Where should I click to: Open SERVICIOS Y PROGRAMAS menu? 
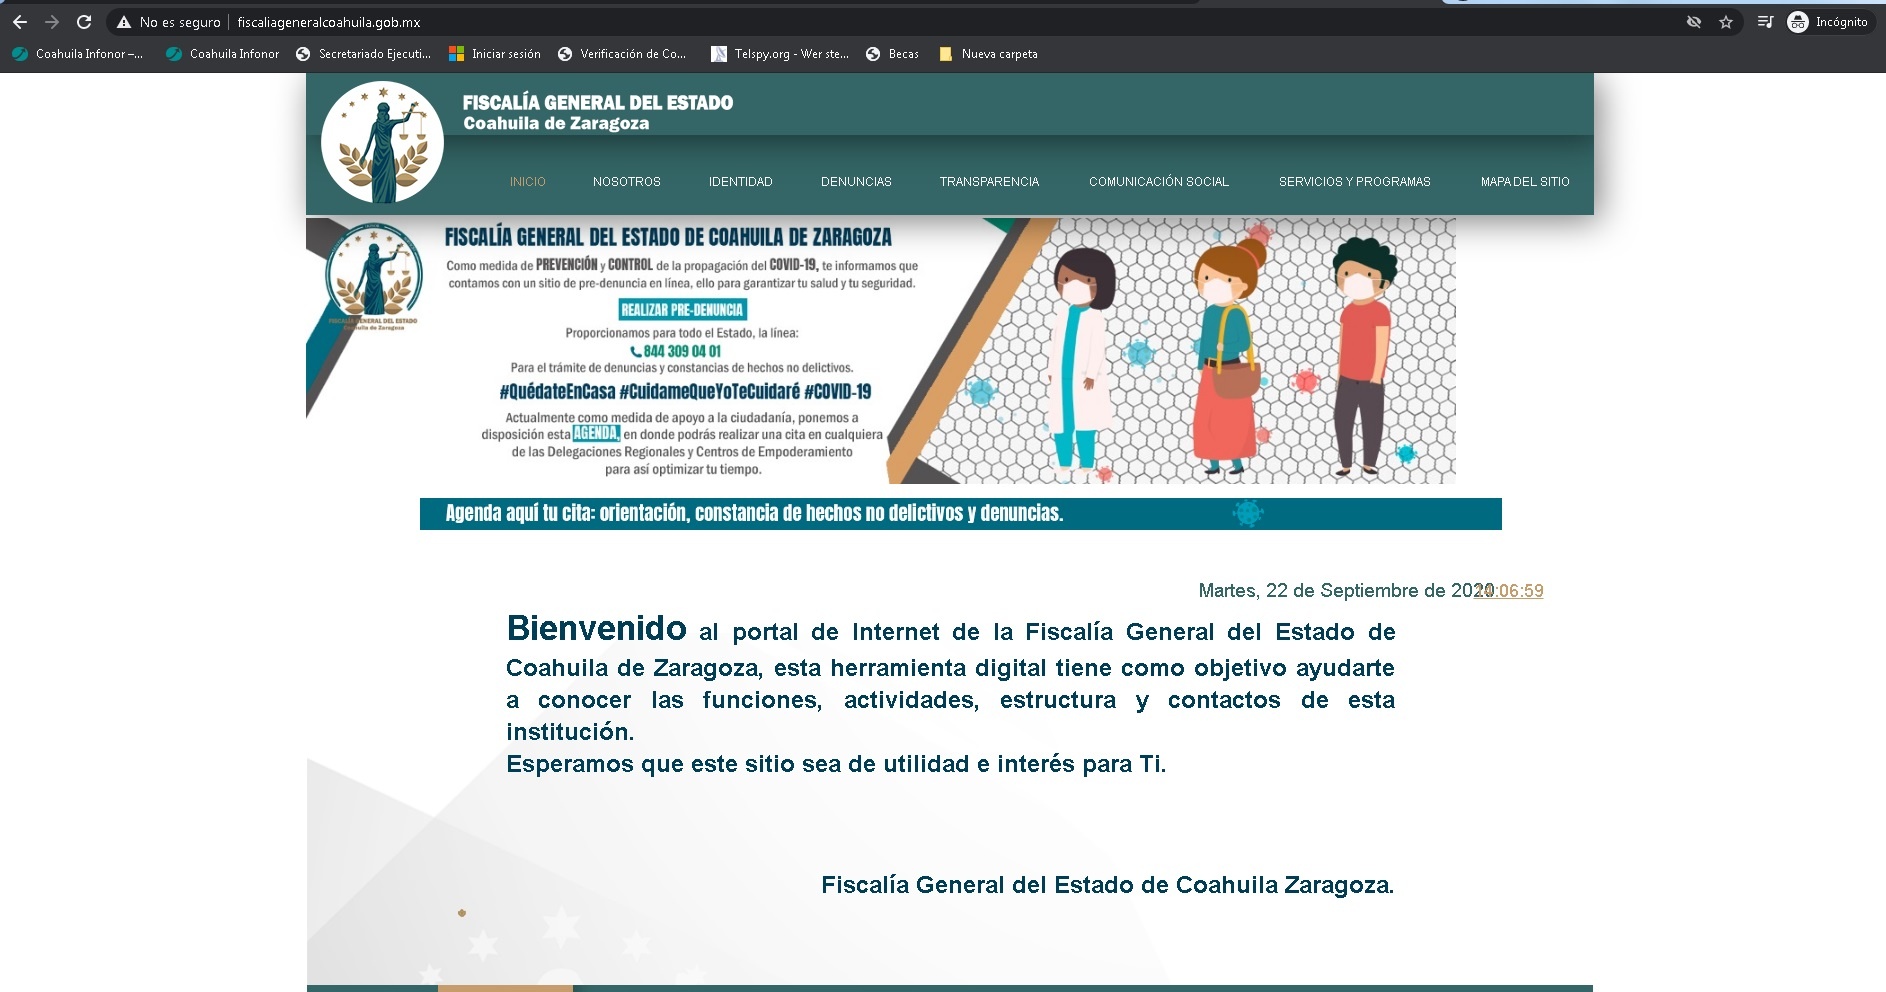(x=1354, y=182)
